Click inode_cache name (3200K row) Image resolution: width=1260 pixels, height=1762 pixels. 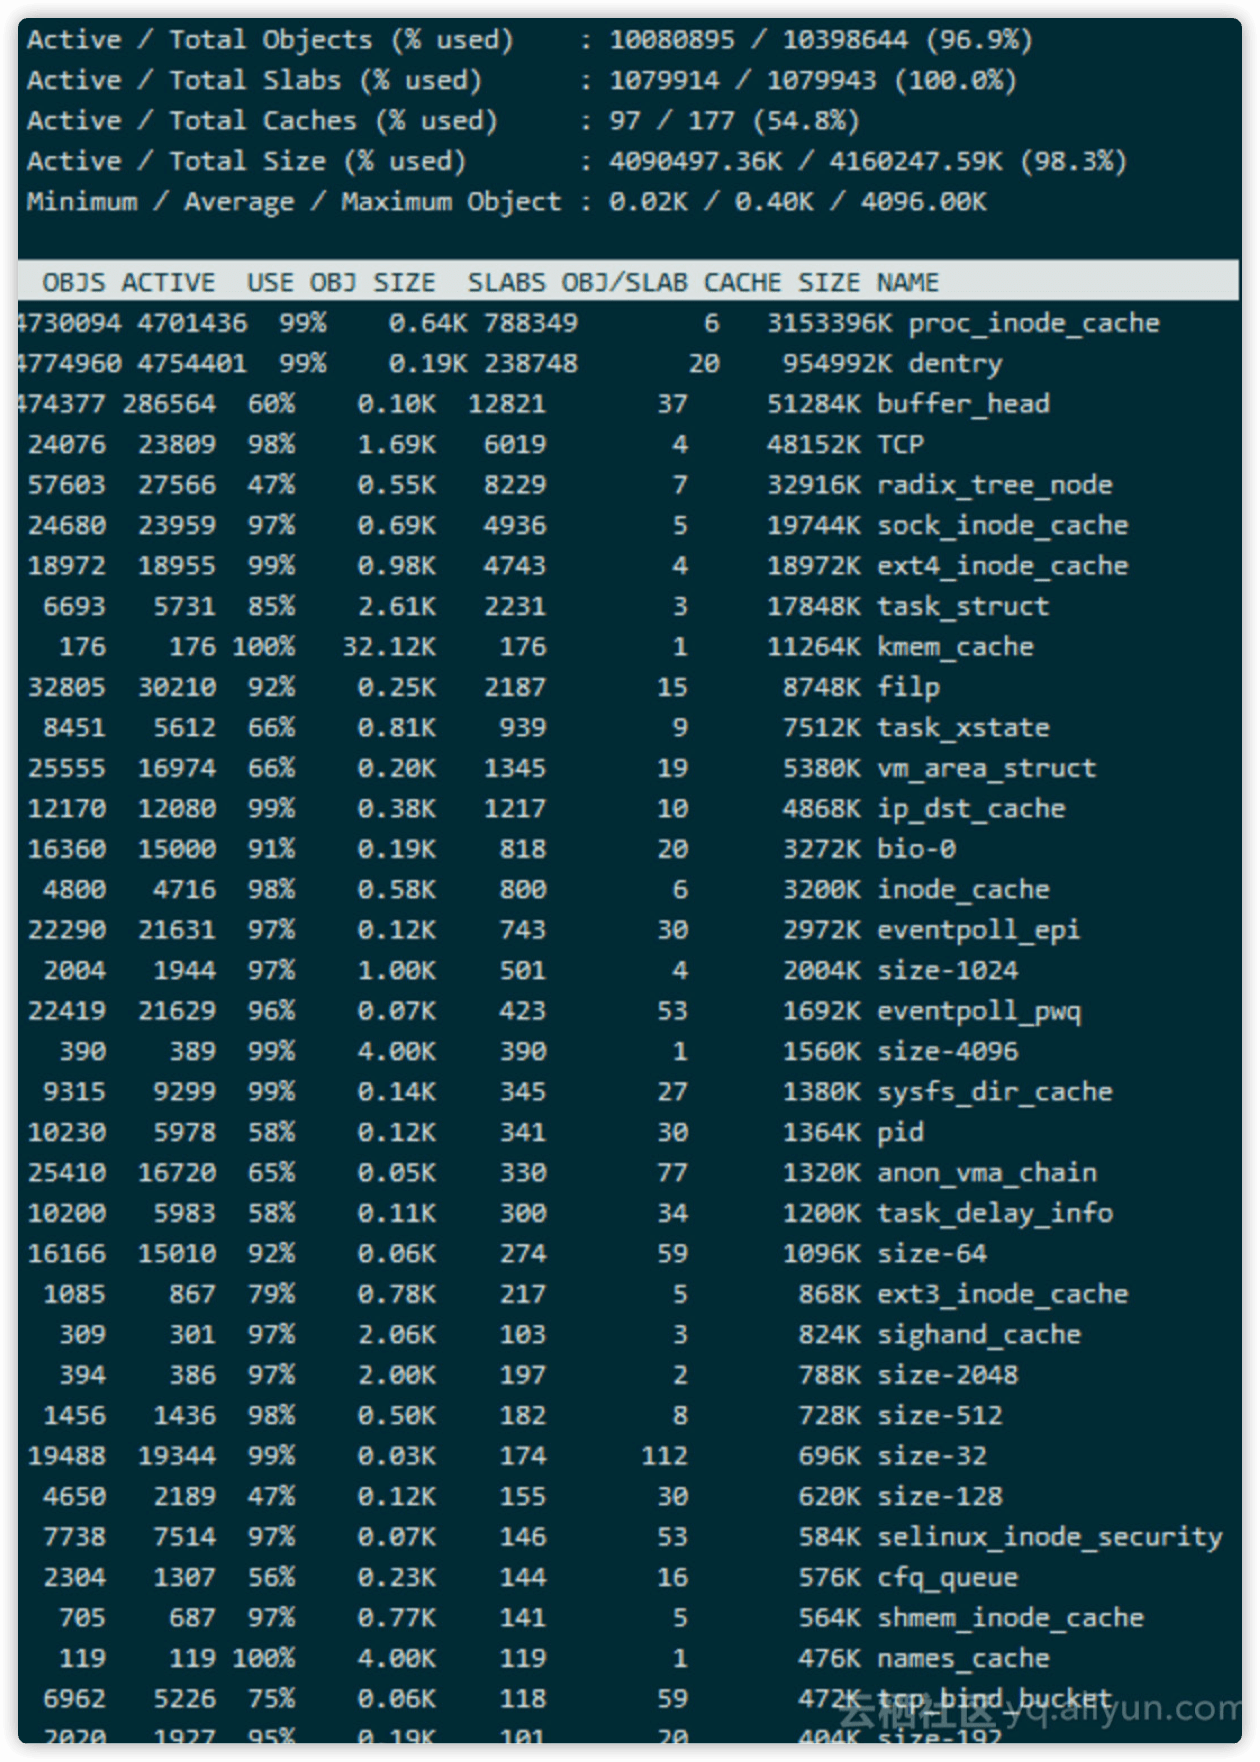(x=963, y=890)
